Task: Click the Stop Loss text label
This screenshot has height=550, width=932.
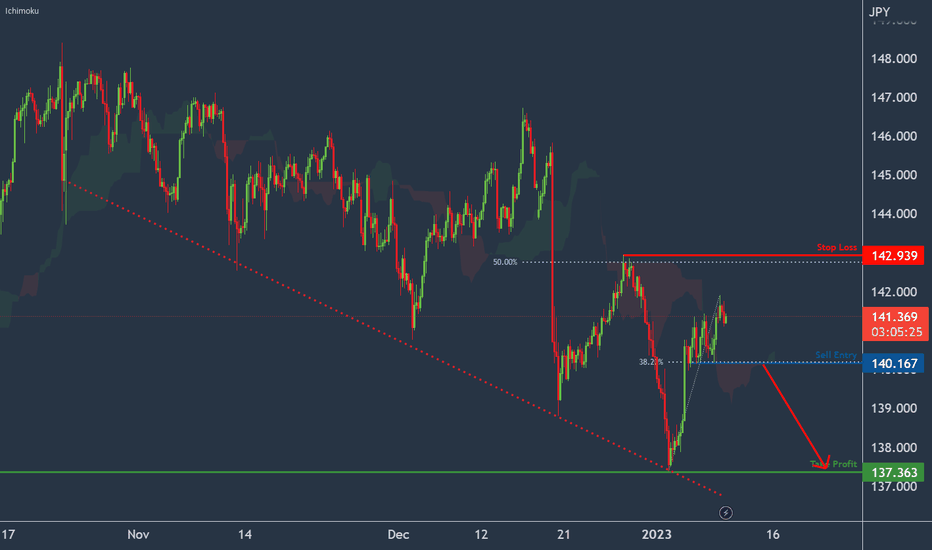Action: (837, 247)
